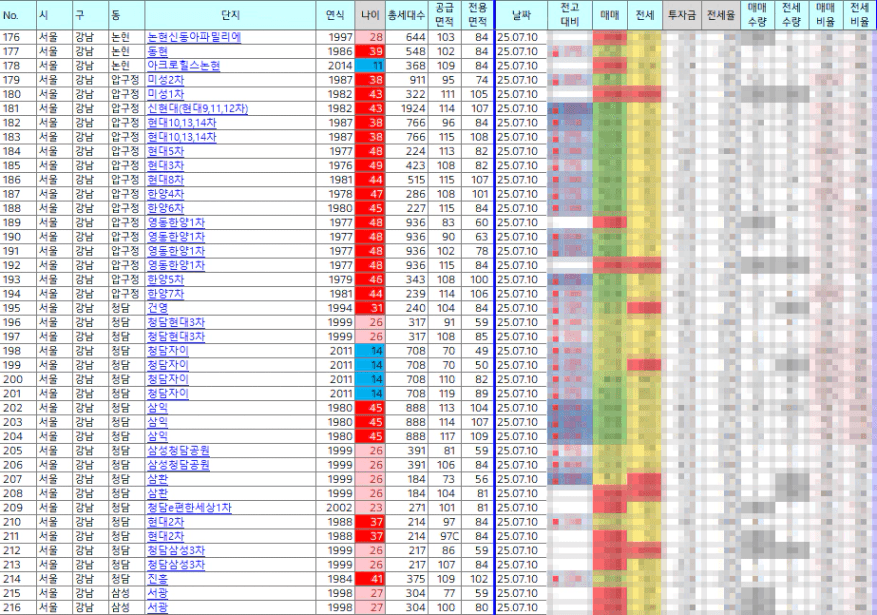Open 현대2차 link in row 210
Screen dimensions: 877x615
tap(166, 522)
